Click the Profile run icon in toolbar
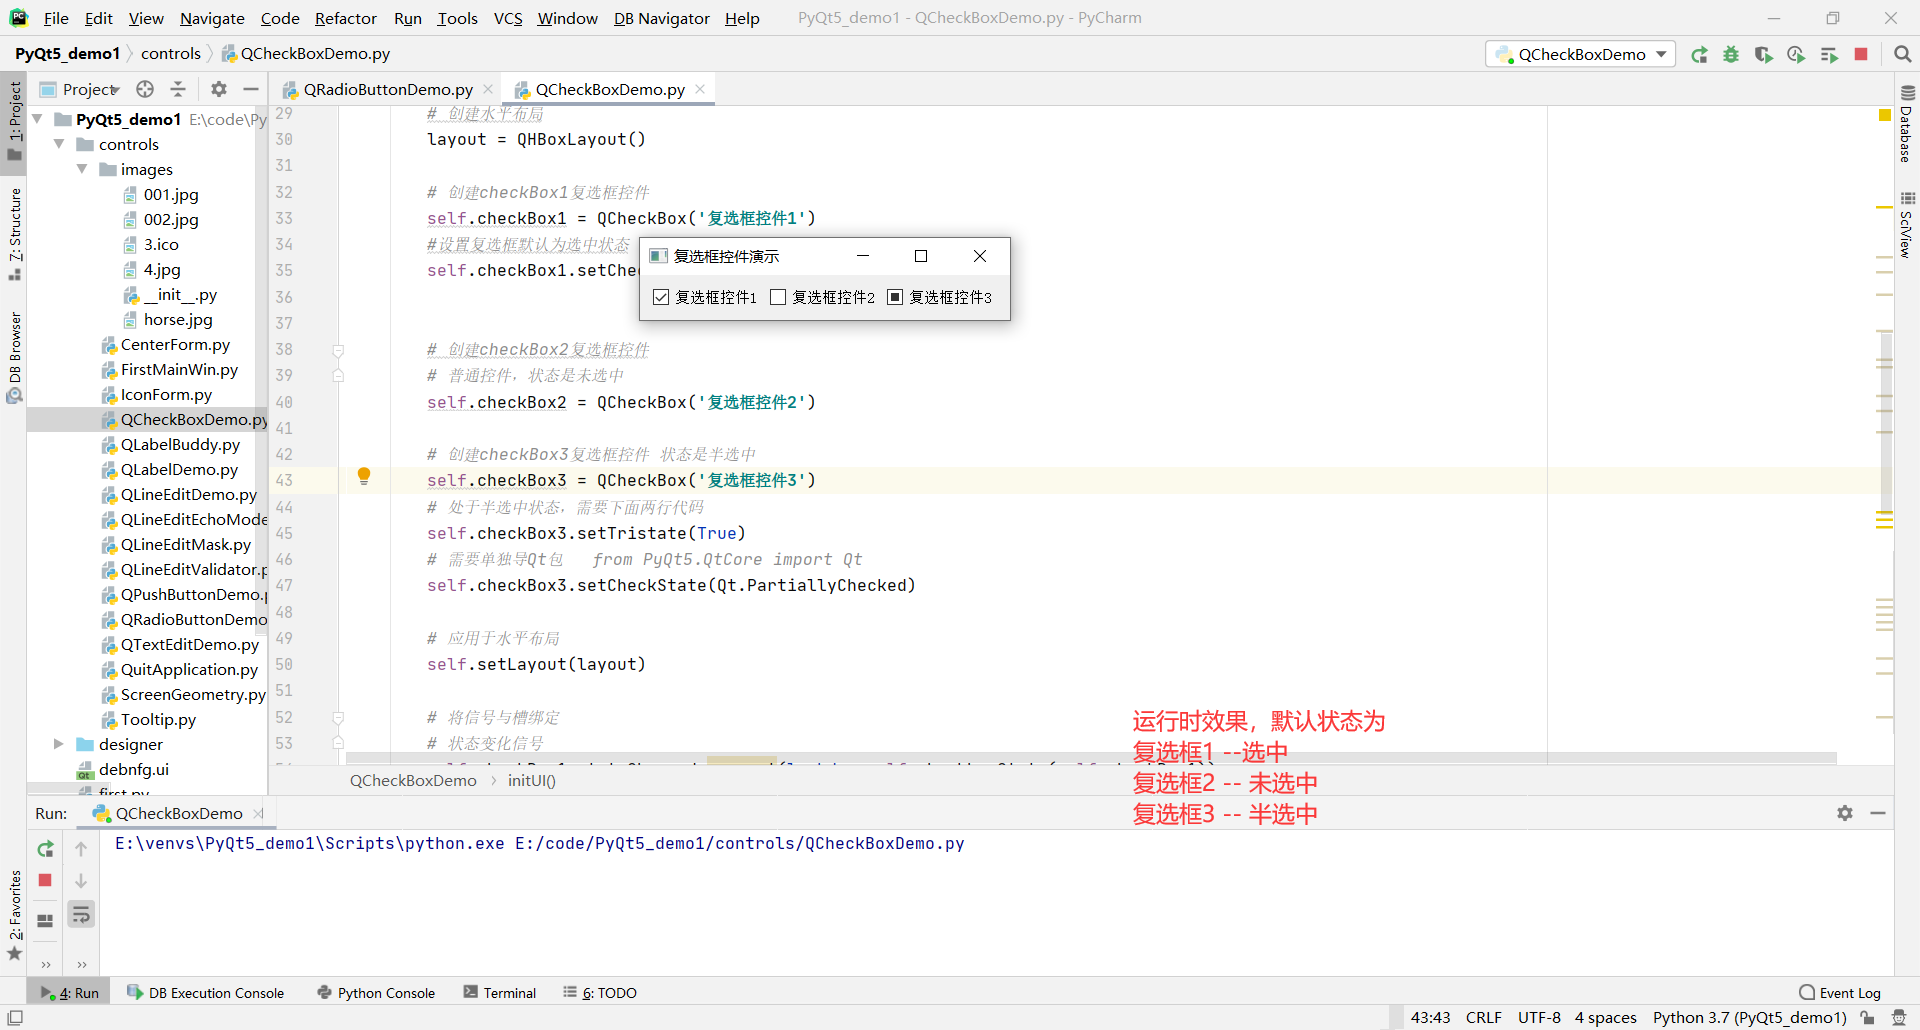The height and width of the screenshot is (1030, 1920). [1796, 54]
